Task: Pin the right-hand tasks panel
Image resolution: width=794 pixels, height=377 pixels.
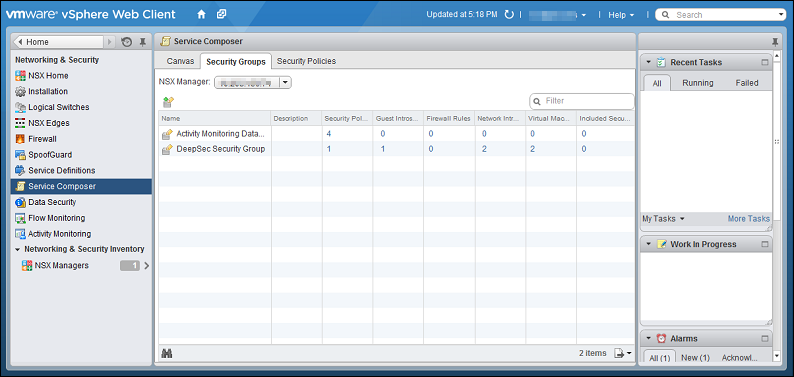Action: pyautogui.click(x=775, y=42)
